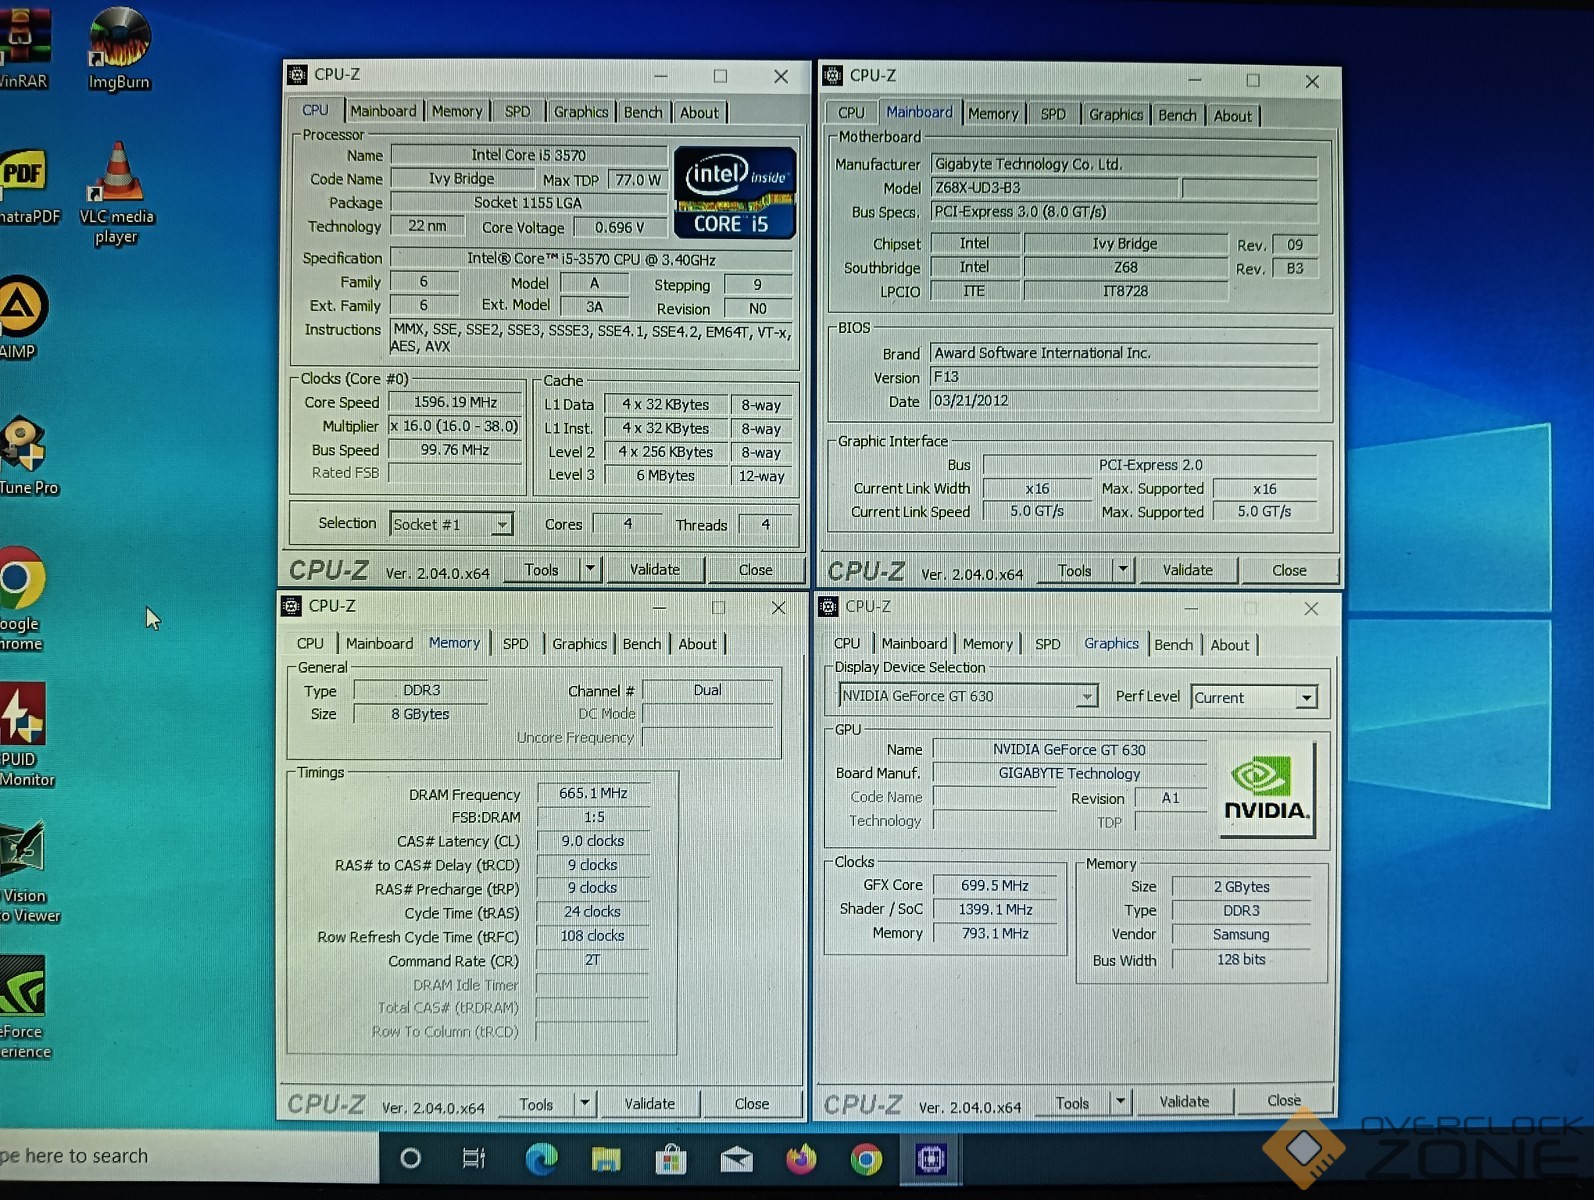This screenshot has height=1200, width=1594.
Task: Click the NVIDIA logo in Graphics window
Action: (x=1265, y=788)
